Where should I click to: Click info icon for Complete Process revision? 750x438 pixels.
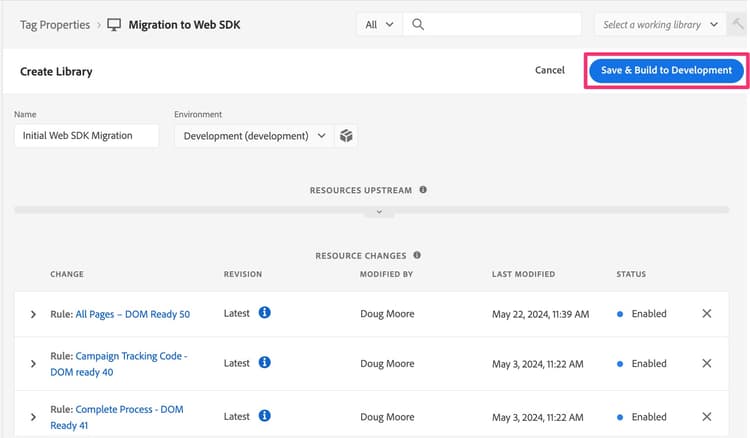pos(265,416)
